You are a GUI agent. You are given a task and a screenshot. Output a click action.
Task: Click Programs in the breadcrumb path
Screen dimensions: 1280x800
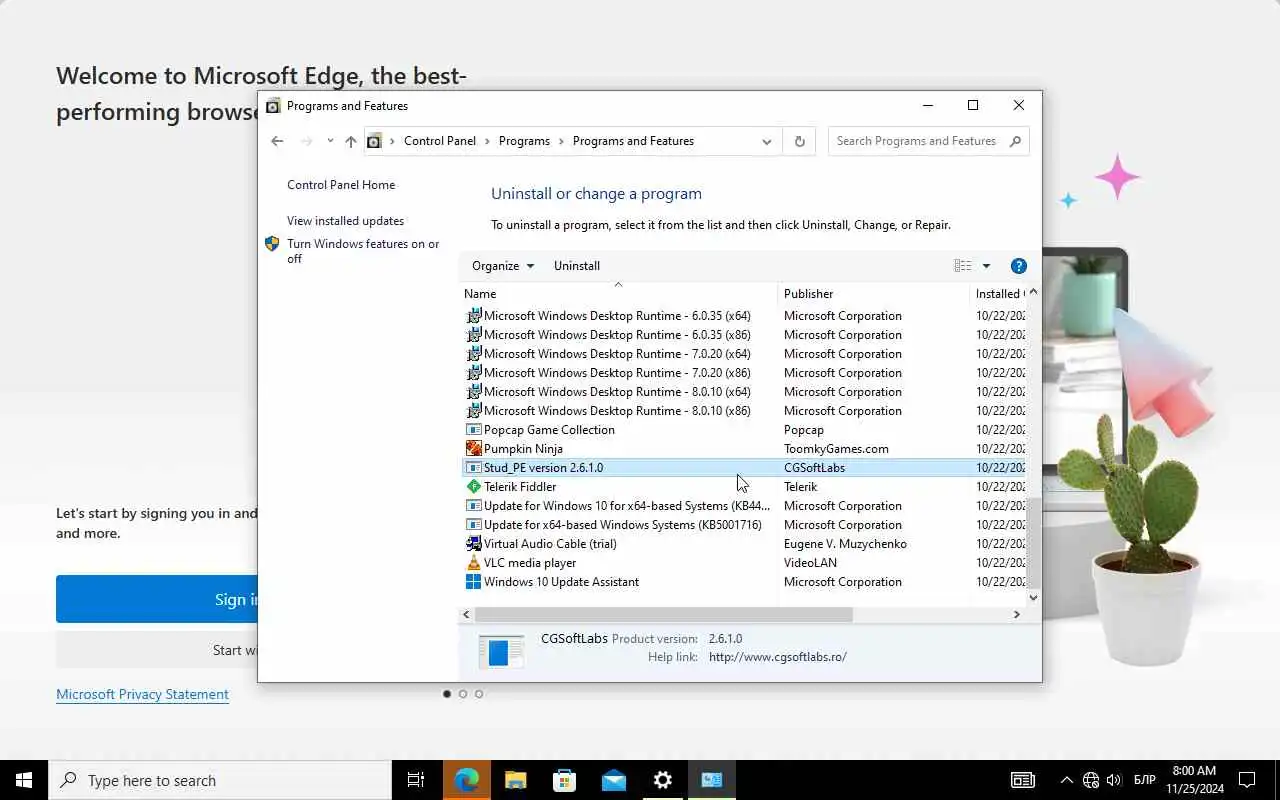pyautogui.click(x=524, y=141)
